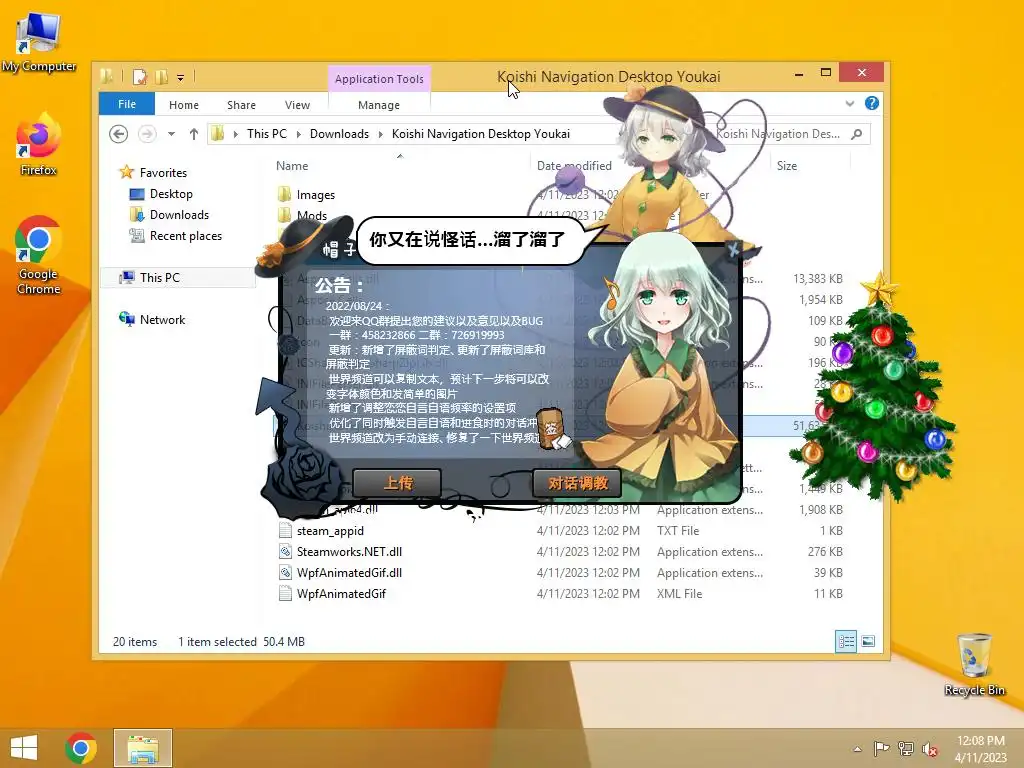The height and width of the screenshot is (768, 1024).
Task: Click Downloads in the address breadcrumb
Action: pyautogui.click(x=339, y=134)
